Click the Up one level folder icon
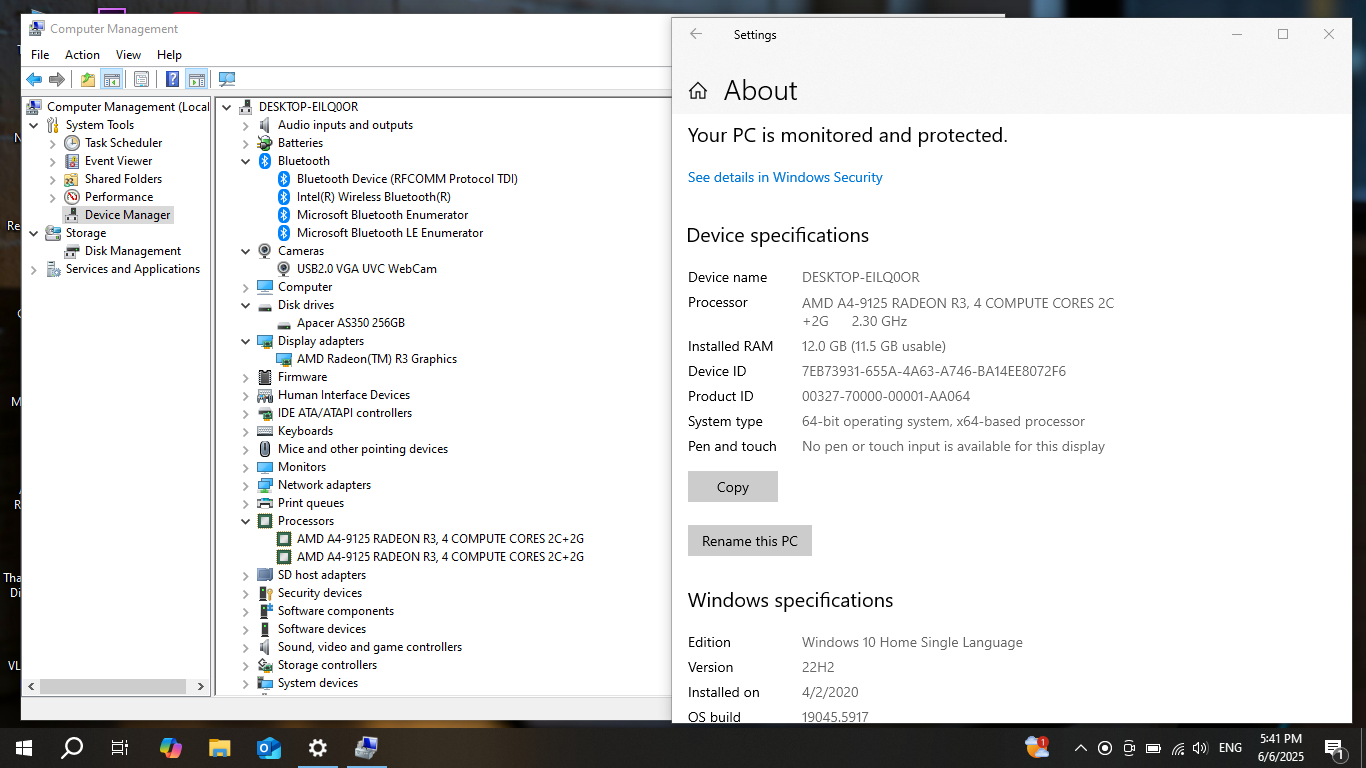 click(88, 80)
